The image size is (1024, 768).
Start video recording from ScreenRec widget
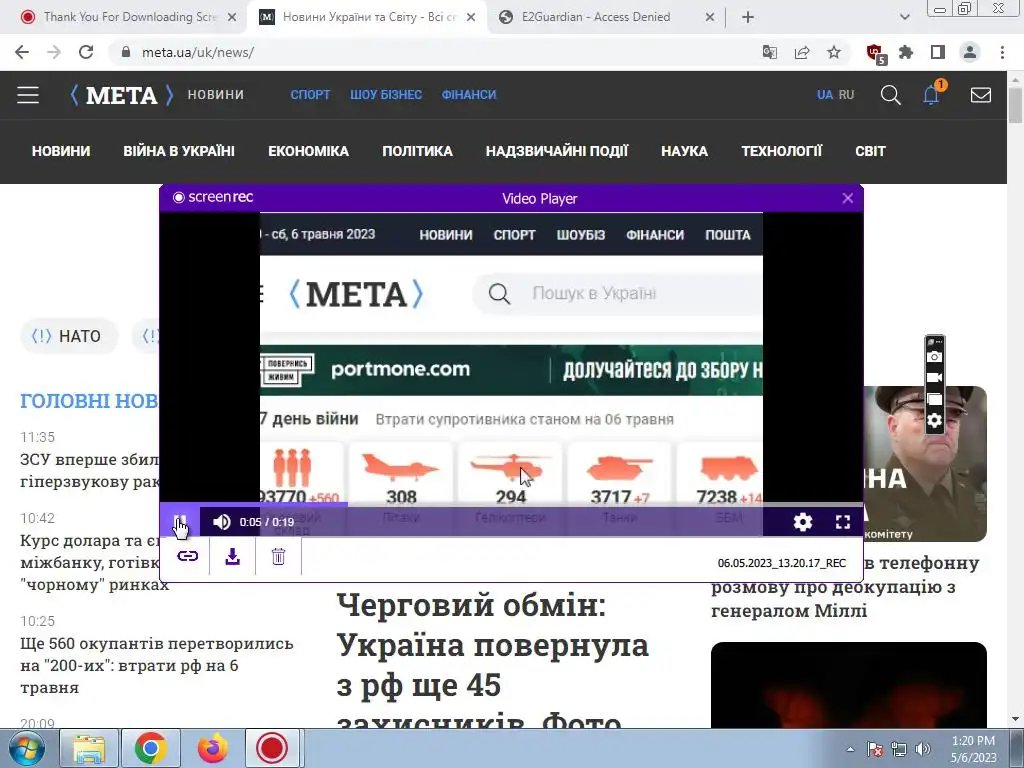935,377
